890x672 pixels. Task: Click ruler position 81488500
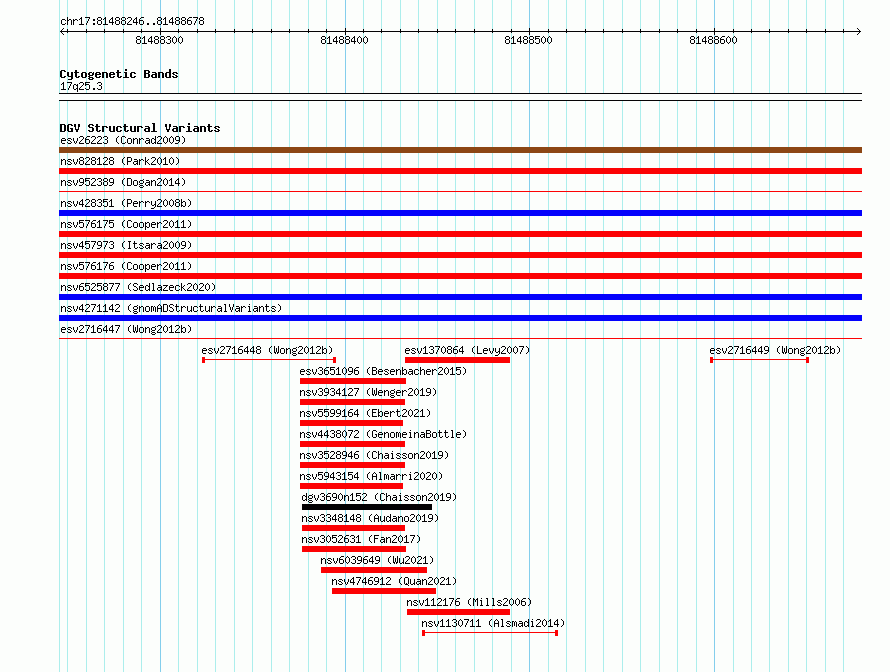(x=528, y=40)
